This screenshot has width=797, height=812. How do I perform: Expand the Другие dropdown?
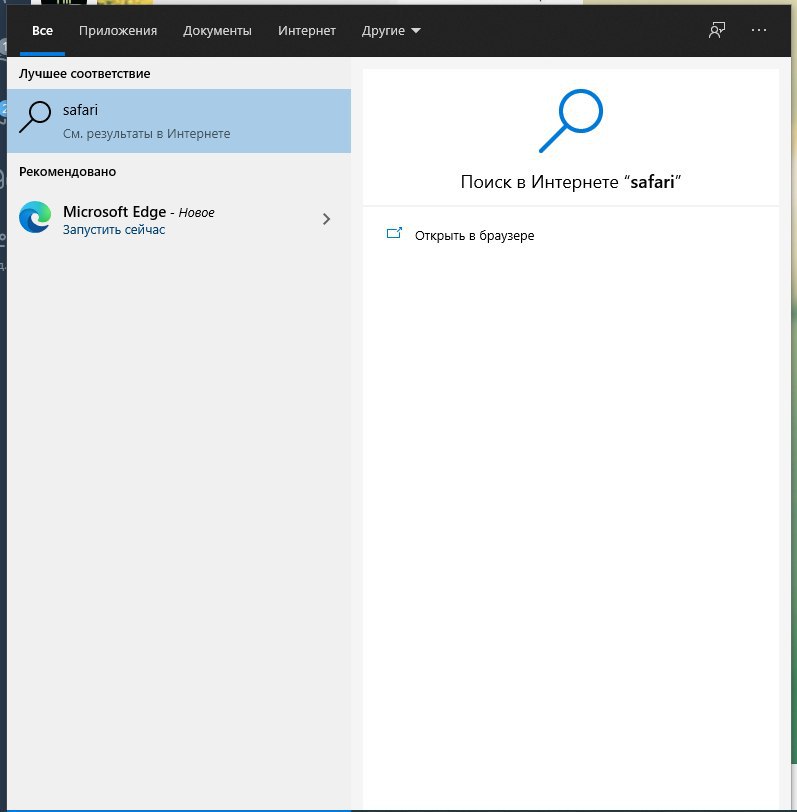click(x=391, y=31)
